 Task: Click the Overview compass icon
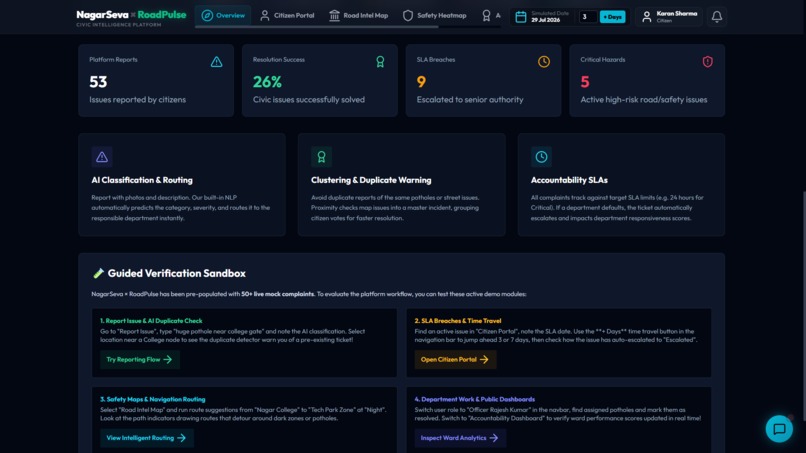click(x=207, y=15)
